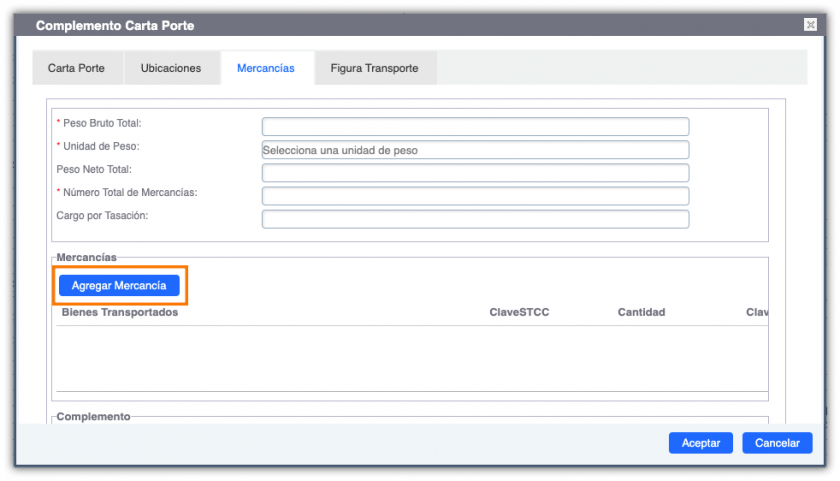Viewport: 840px width, 481px height.
Task: Select the Cargo por Tasación input
Action: tap(475, 219)
